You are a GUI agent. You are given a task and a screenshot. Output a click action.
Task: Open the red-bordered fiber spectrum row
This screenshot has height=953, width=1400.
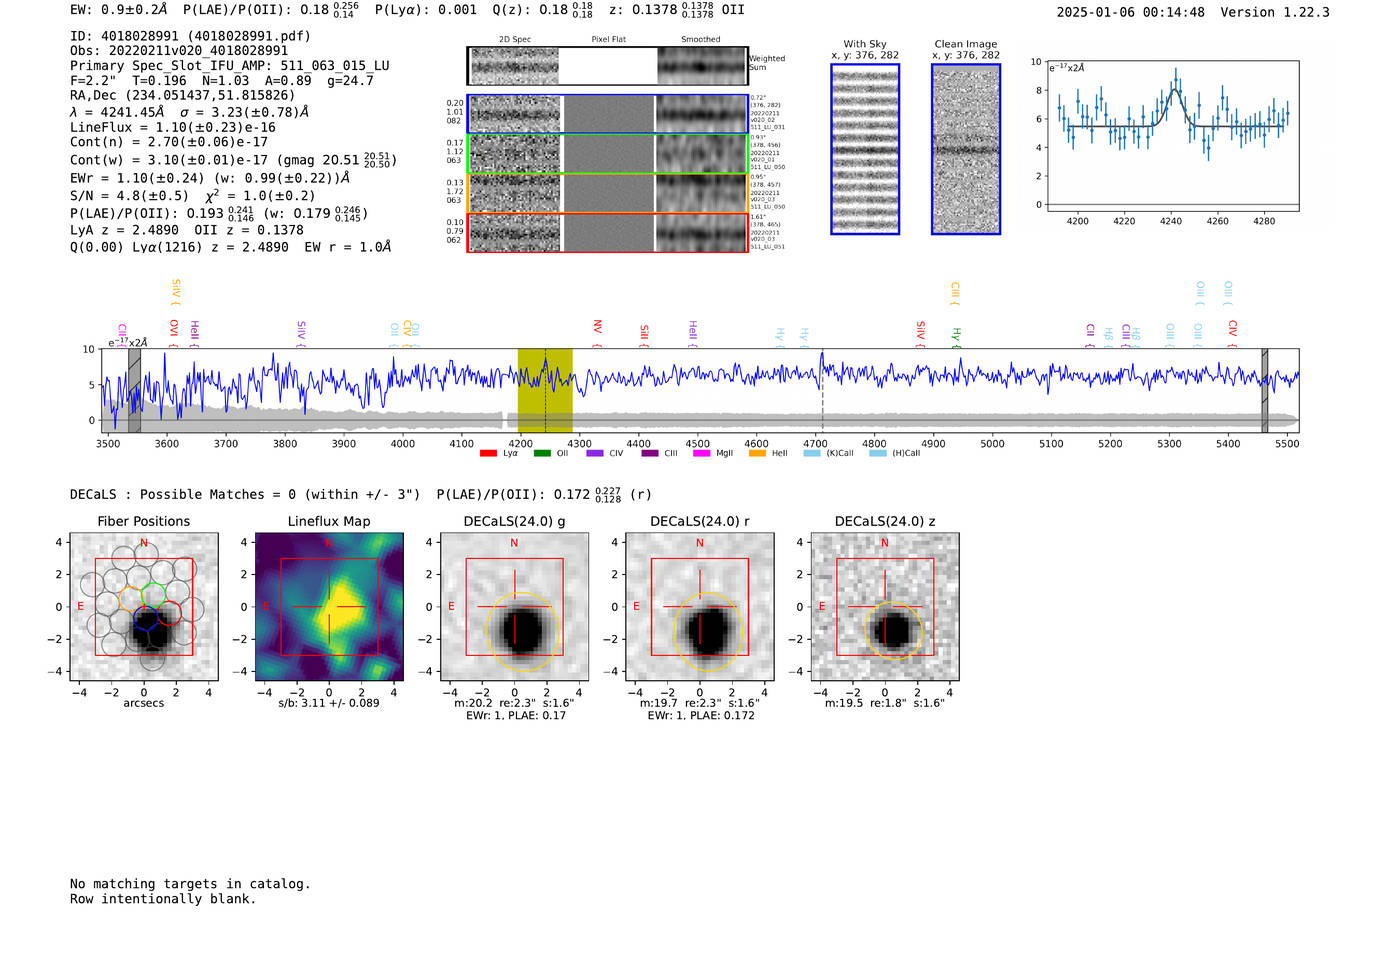pyautogui.click(x=607, y=233)
